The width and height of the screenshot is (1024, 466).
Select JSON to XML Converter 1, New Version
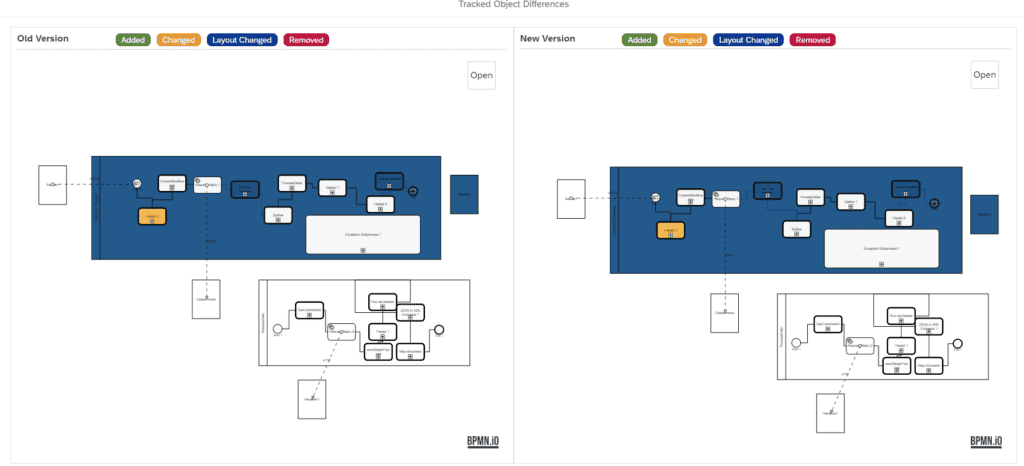click(928, 326)
